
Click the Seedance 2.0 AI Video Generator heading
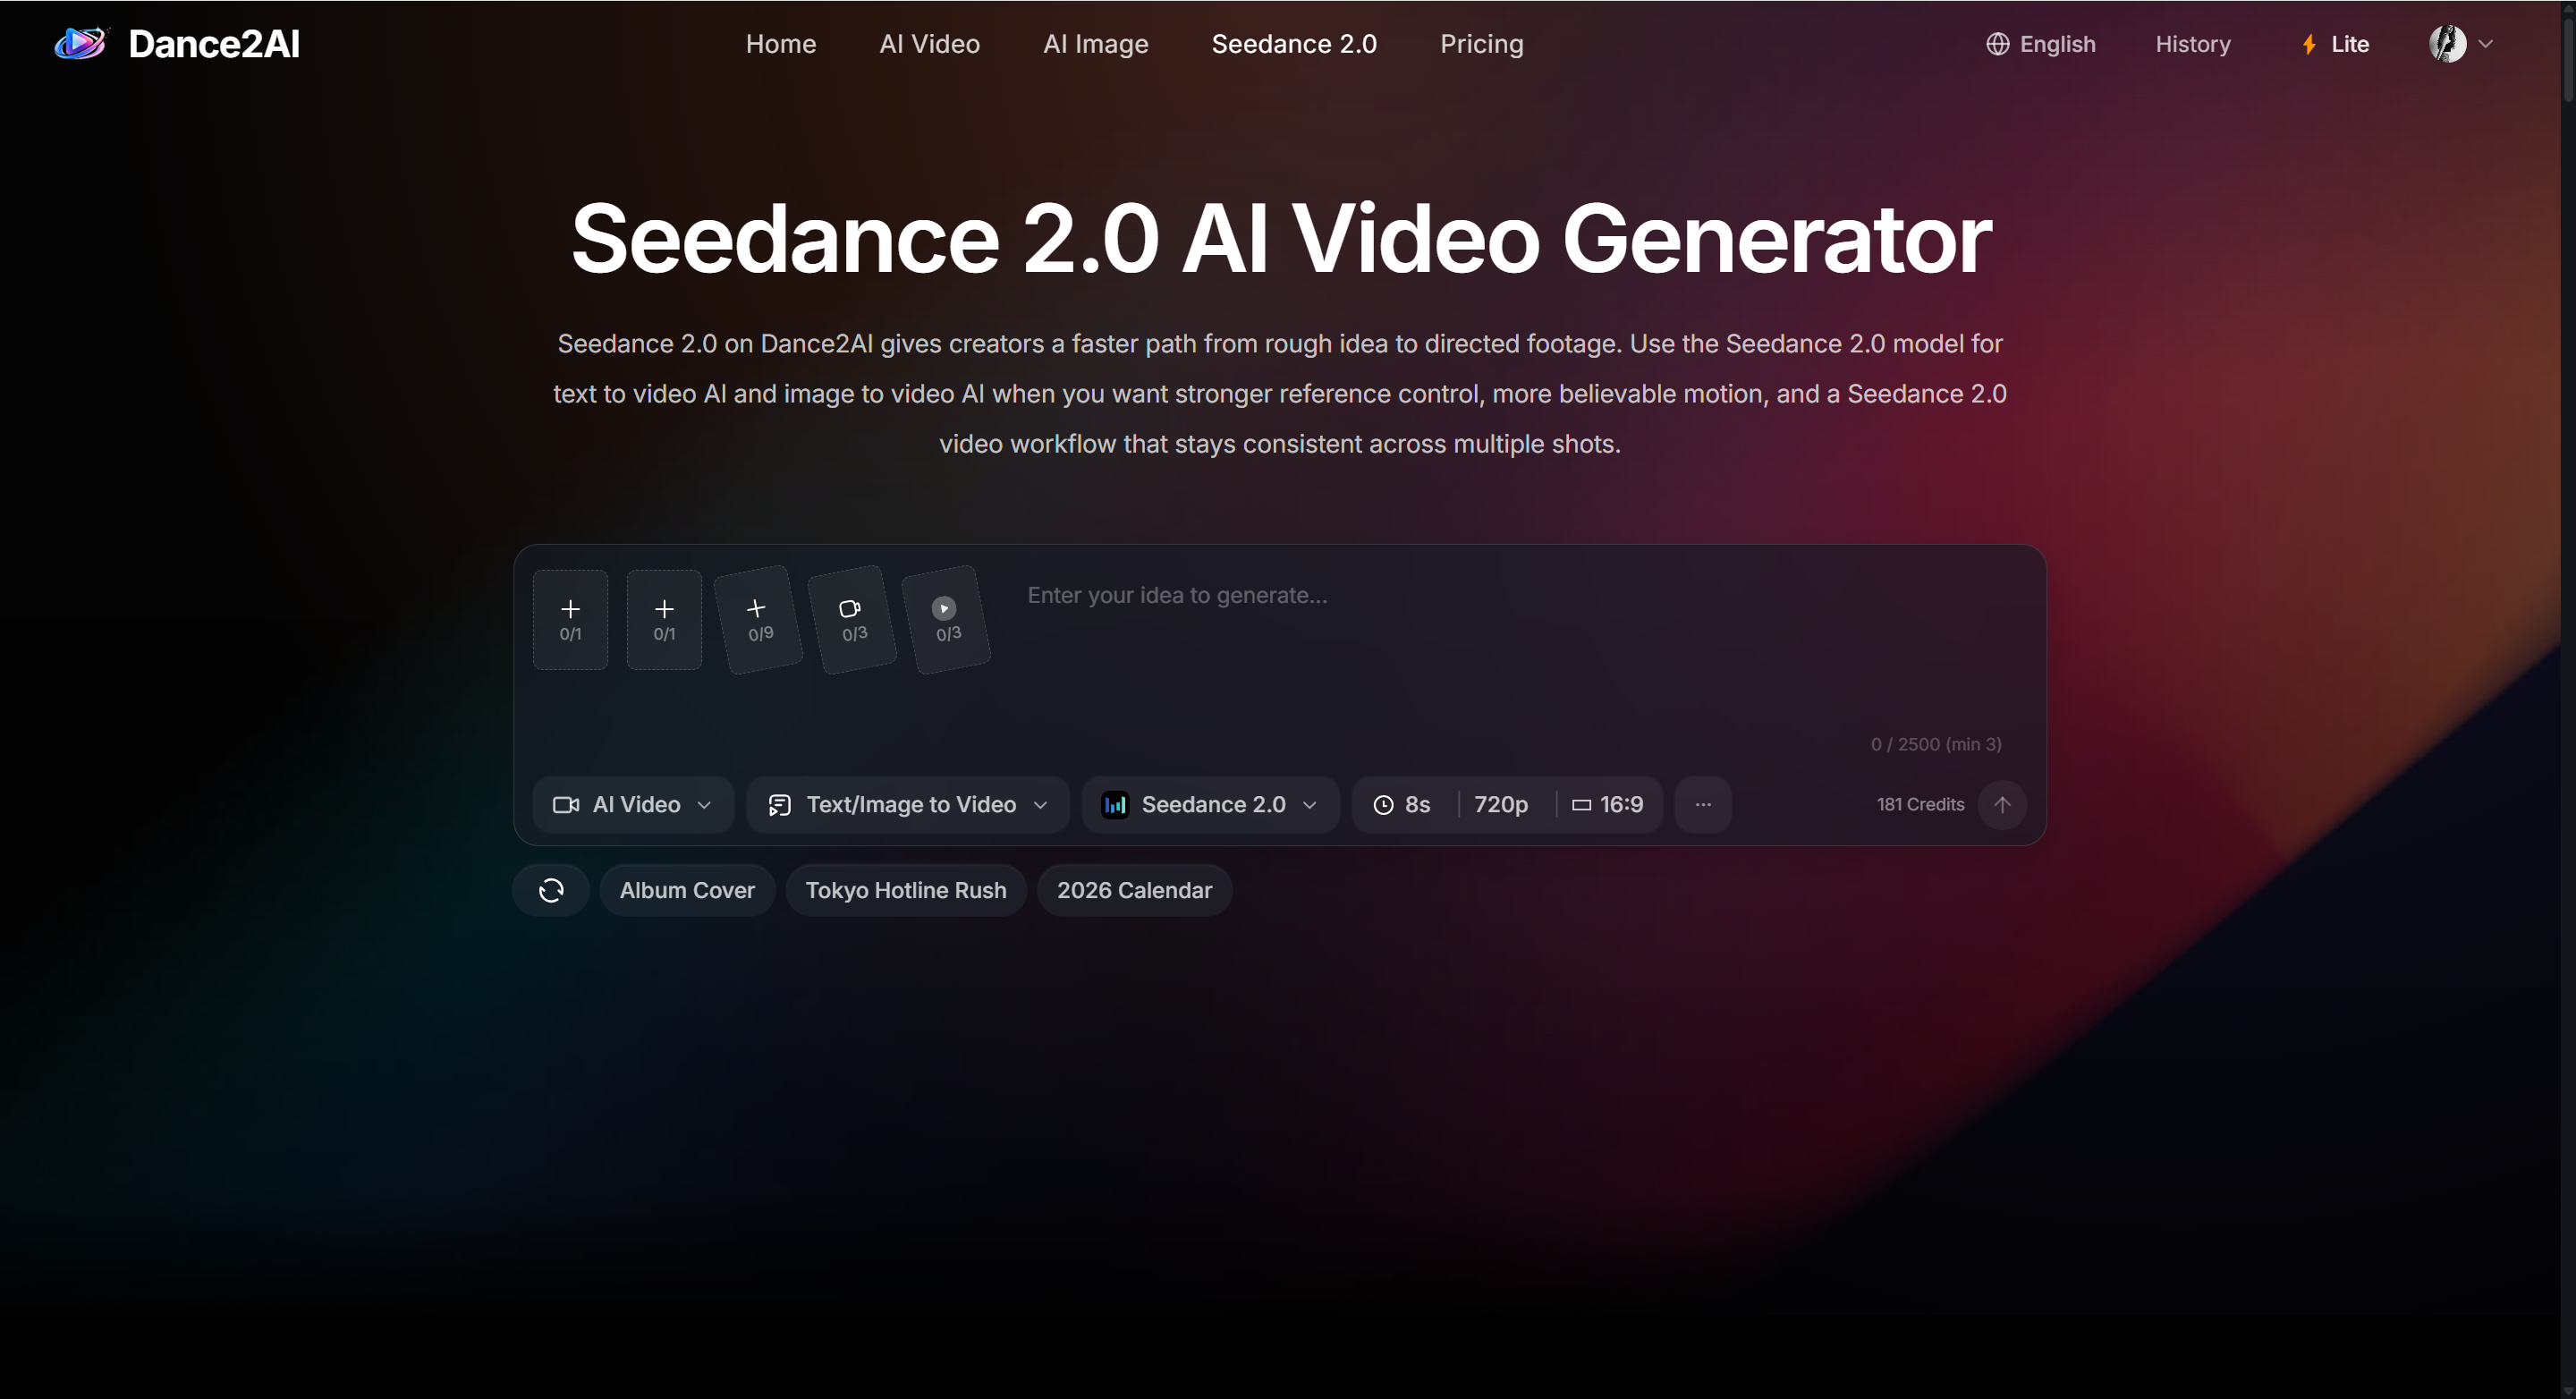(x=1281, y=240)
